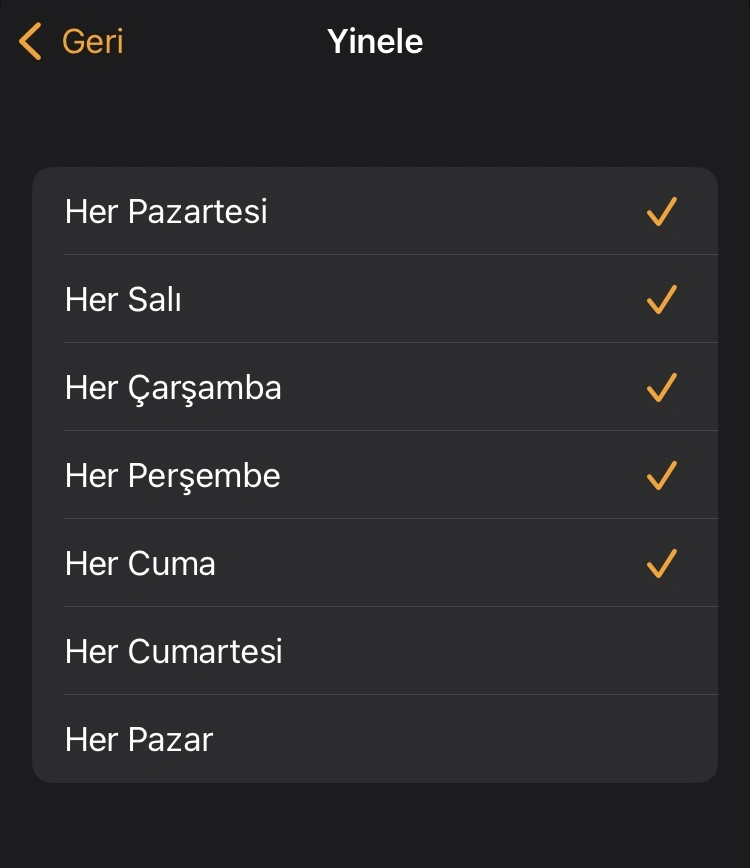The width and height of the screenshot is (750, 868).
Task: Tap the Yinele screen title
Action: tap(375, 42)
